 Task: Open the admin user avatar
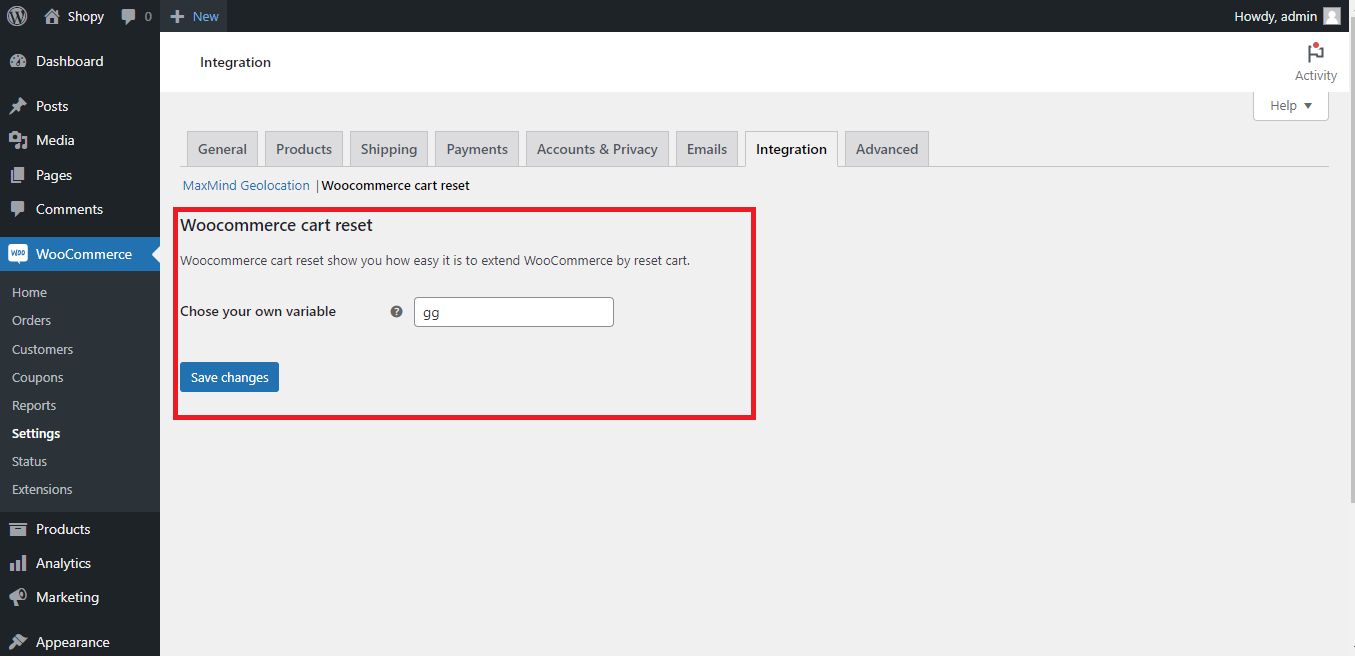pos(1331,16)
